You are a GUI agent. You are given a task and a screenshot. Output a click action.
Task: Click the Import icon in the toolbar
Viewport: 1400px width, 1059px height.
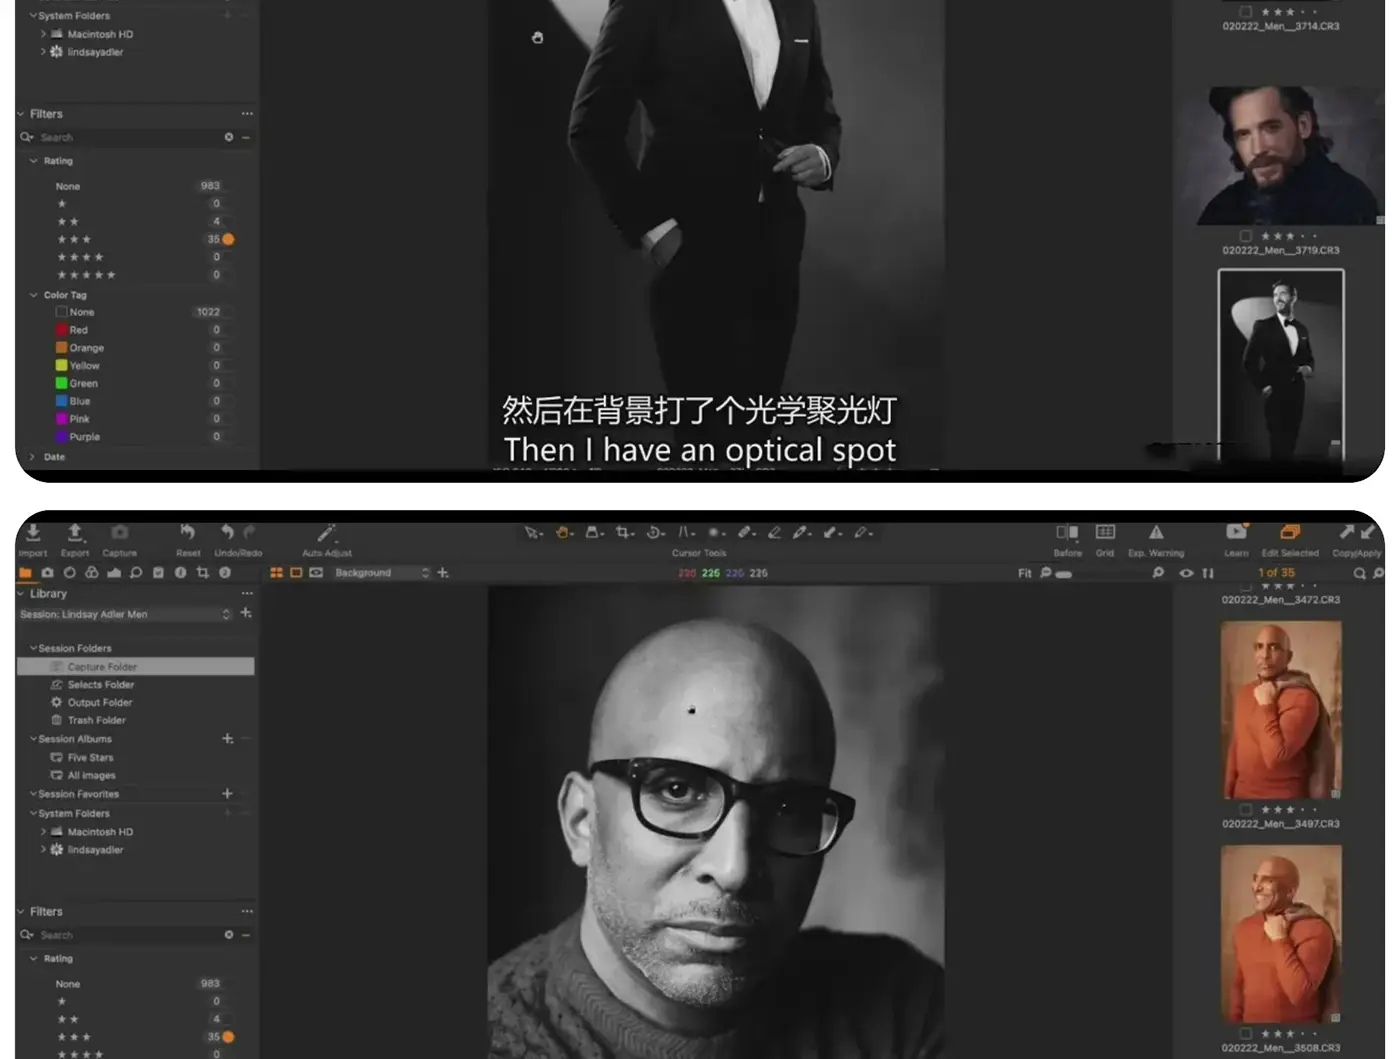click(x=33, y=533)
